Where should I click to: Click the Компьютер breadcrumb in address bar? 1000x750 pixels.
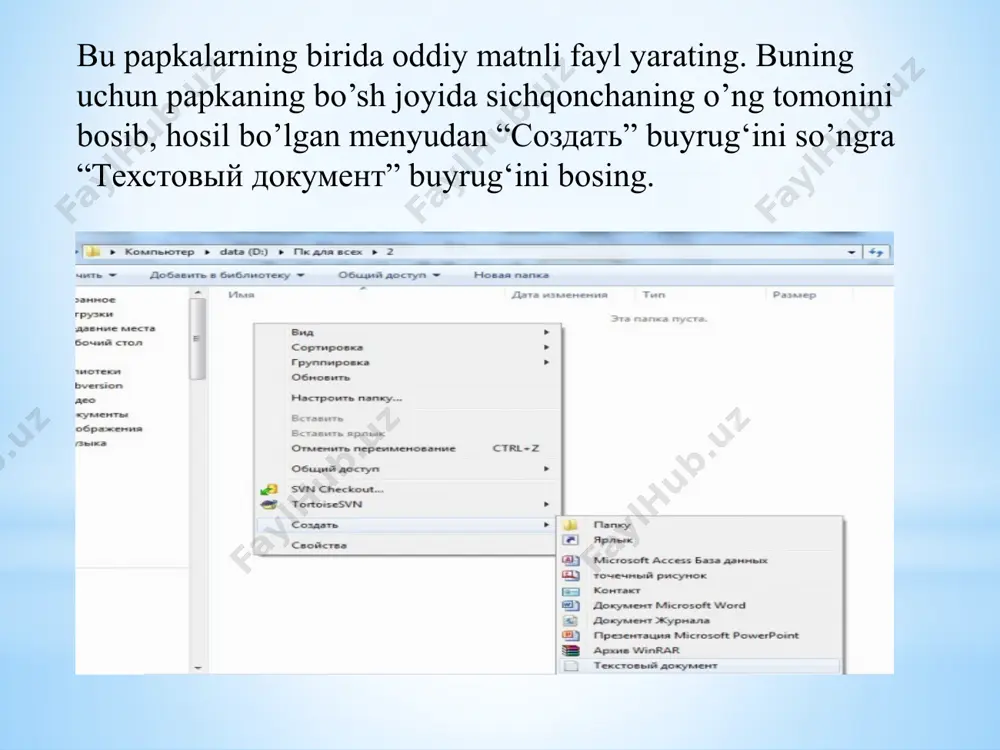(x=159, y=252)
